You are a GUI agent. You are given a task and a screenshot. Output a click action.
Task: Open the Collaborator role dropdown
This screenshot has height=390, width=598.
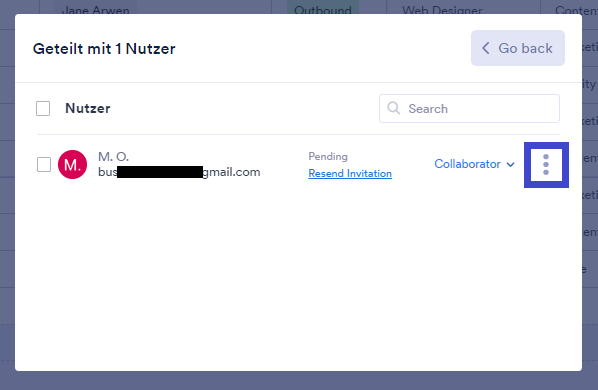[x=474, y=164]
